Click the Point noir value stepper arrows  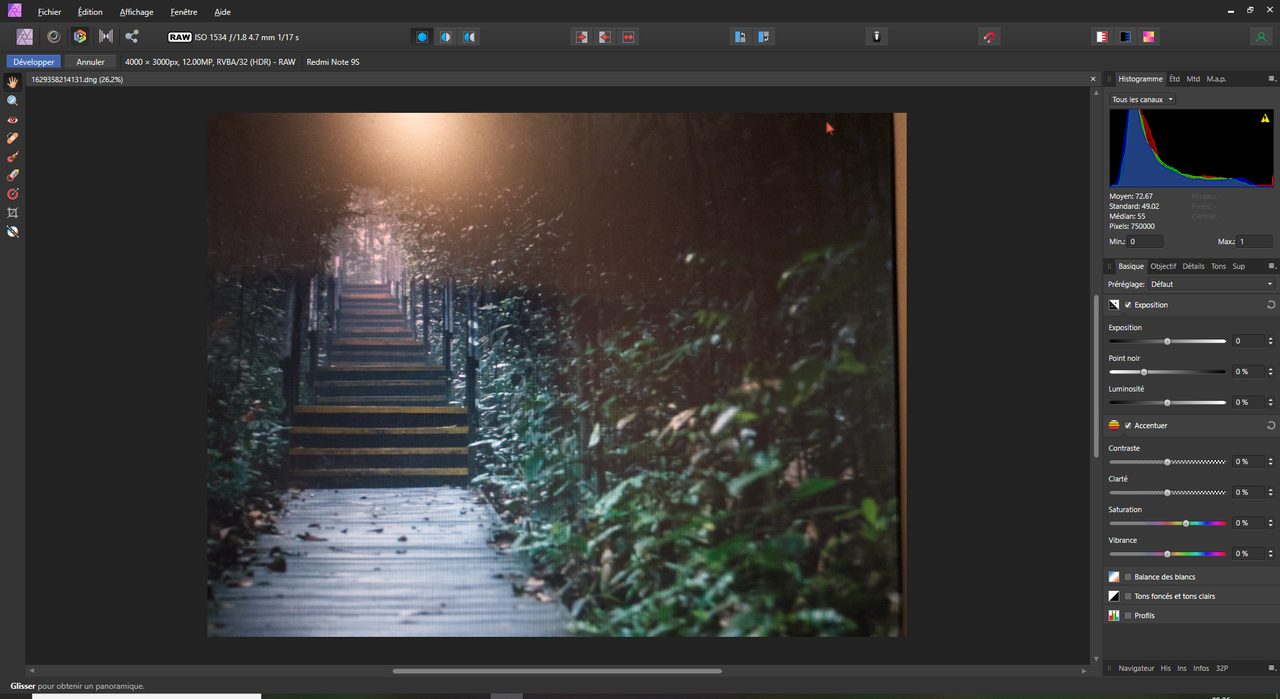pyautogui.click(x=1271, y=371)
